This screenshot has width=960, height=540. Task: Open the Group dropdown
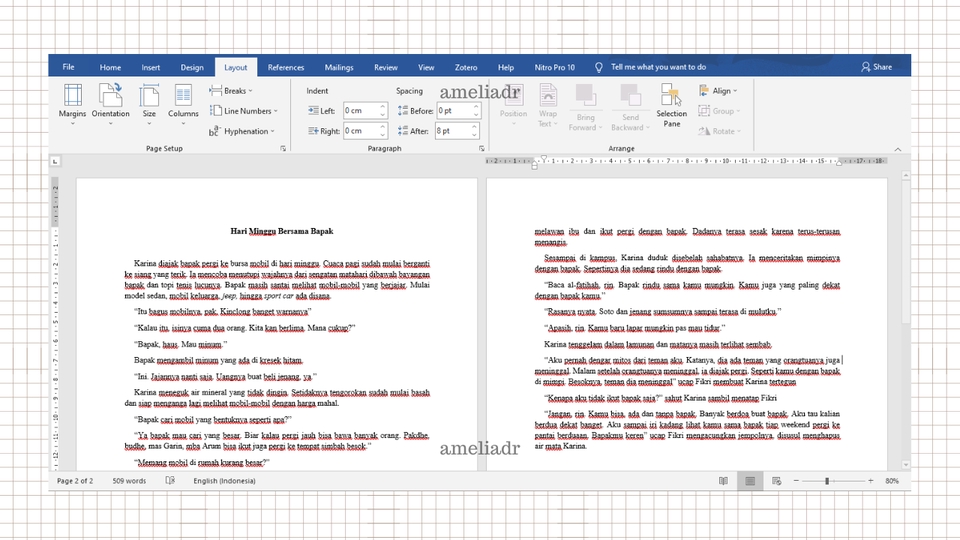[719, 111]
